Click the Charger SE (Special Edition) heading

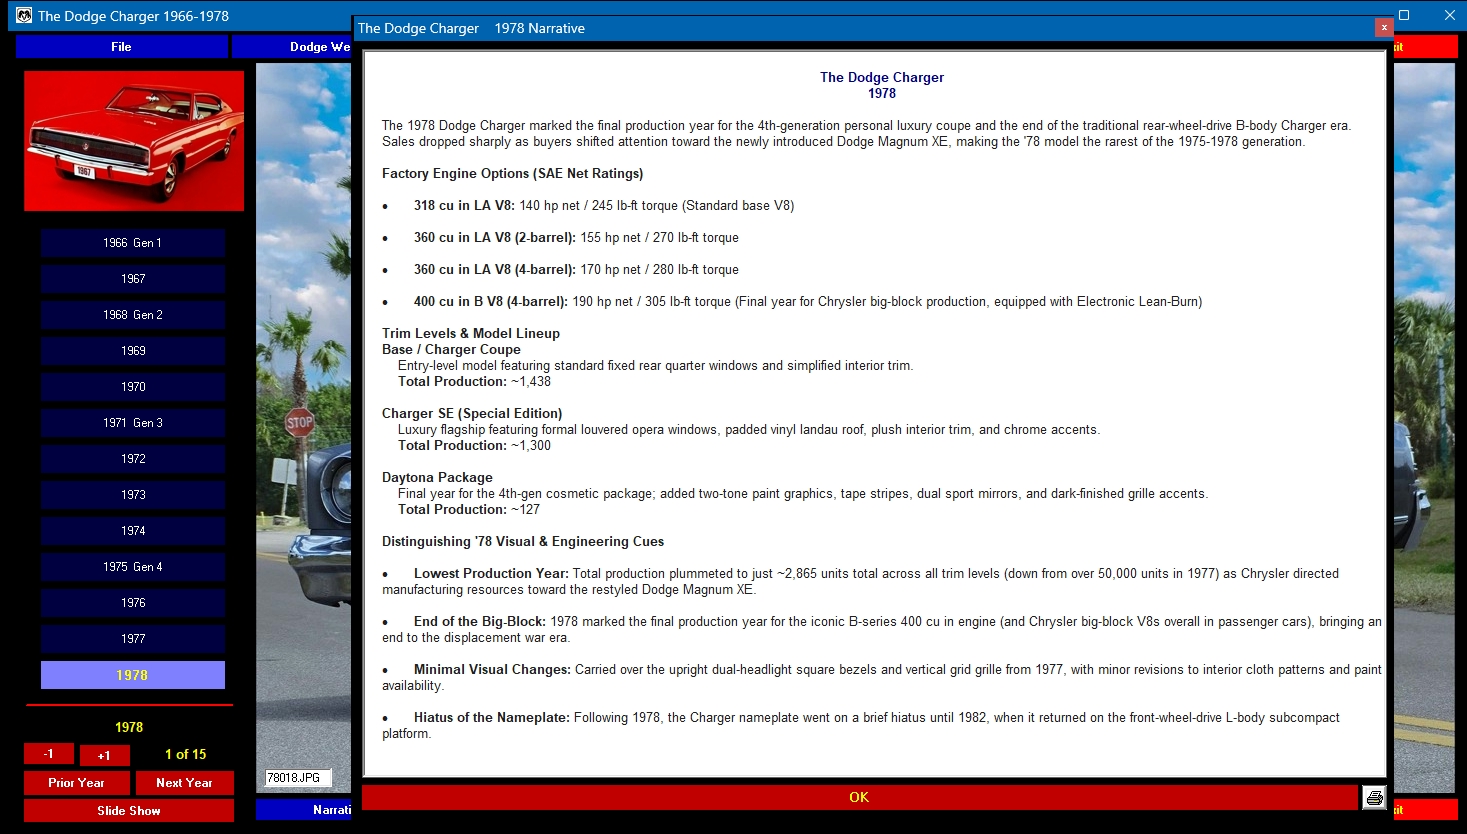click(472, 413)
